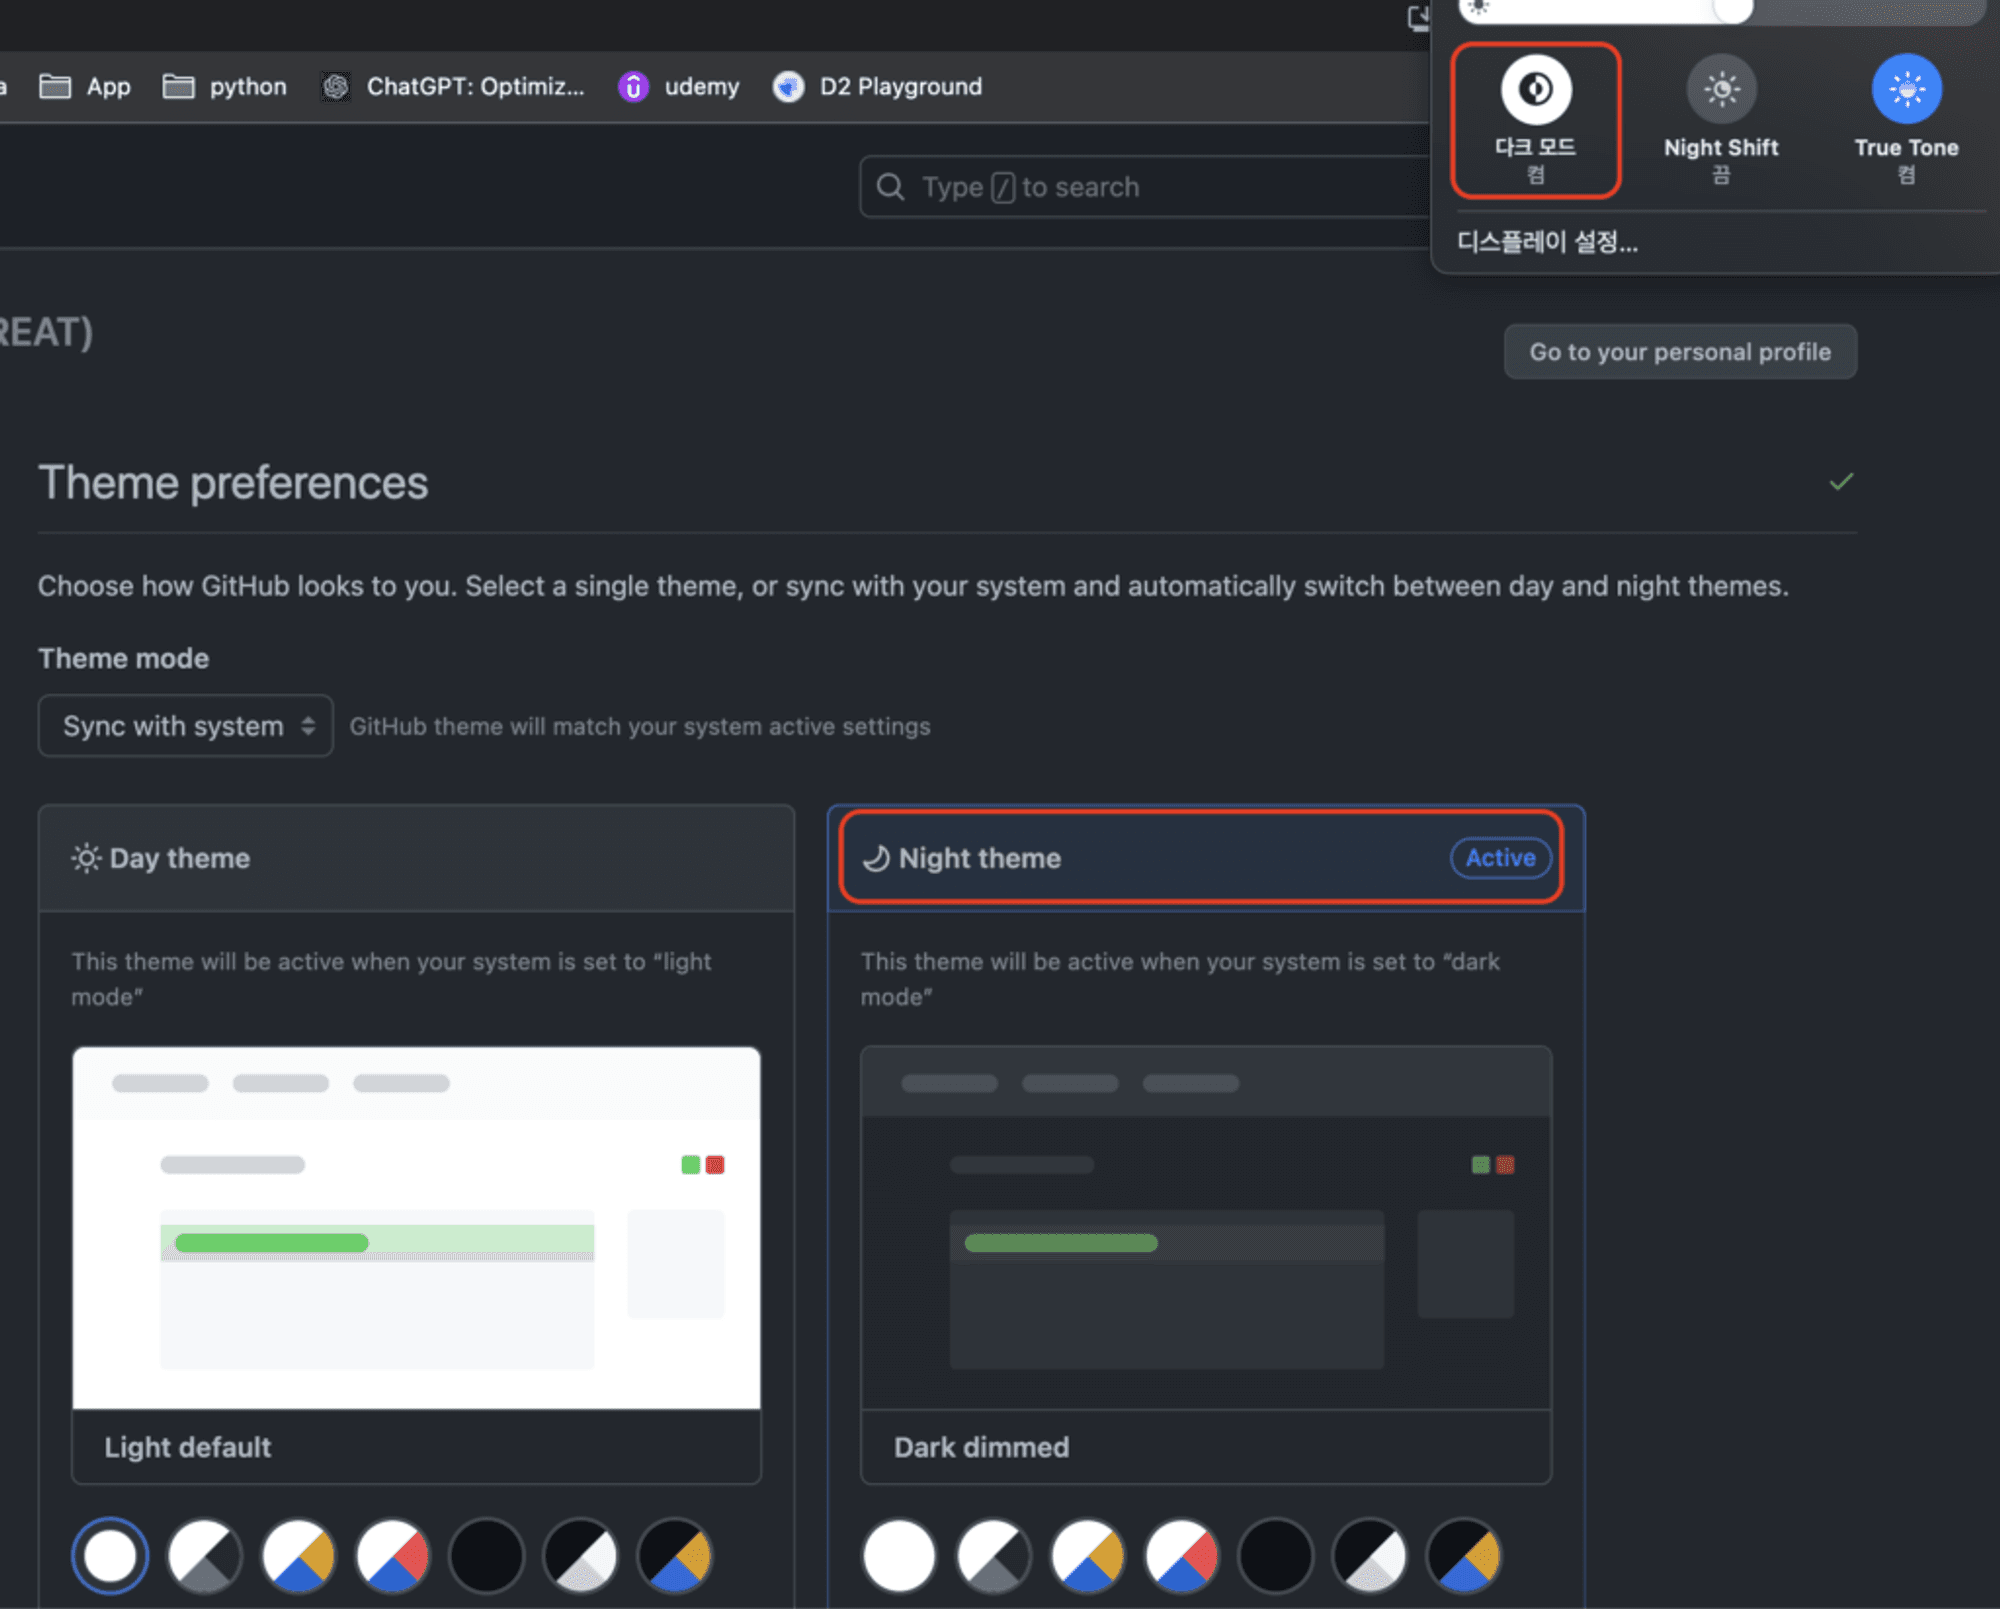The image size is (2000, 1609).
Task: Click the Dark dimmed preview thumbnail
Action: (1206, 1228)
